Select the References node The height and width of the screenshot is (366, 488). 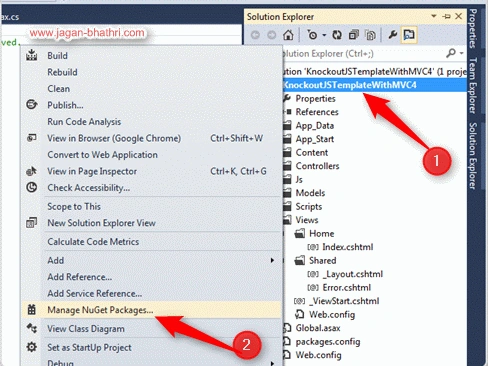point(317,112)
